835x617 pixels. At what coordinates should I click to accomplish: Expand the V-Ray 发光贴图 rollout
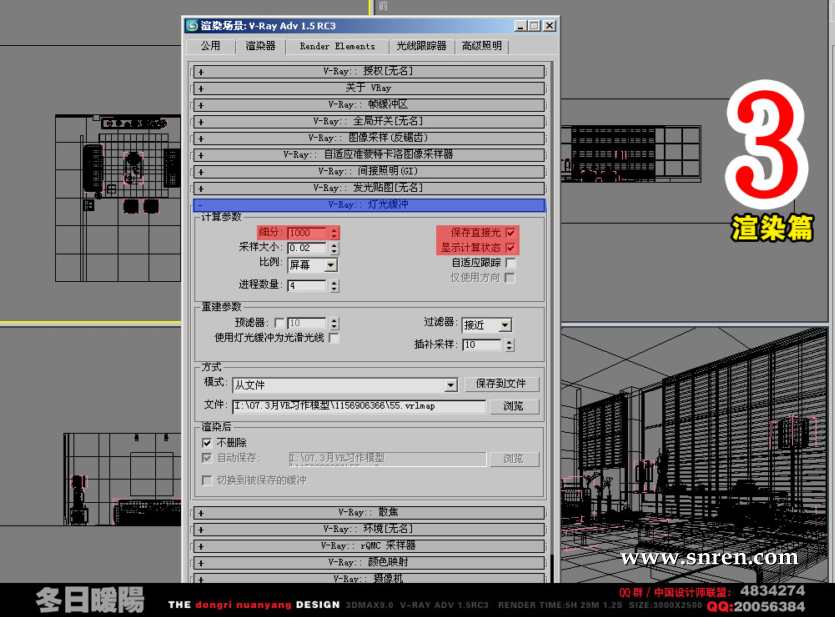pyautogui.click(x=369, y=188)
